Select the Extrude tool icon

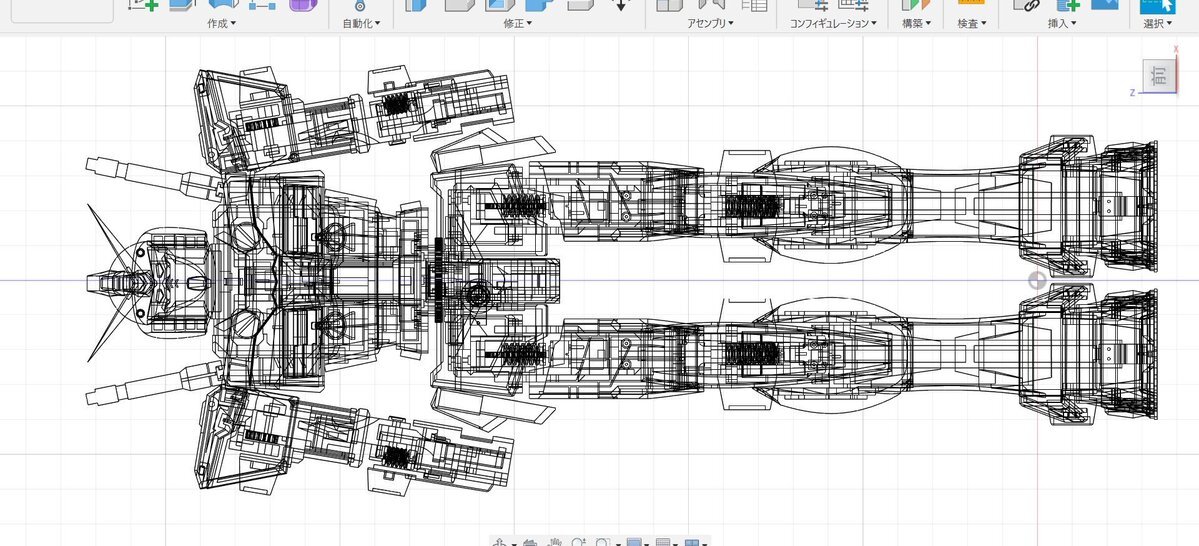coord(183,4)
